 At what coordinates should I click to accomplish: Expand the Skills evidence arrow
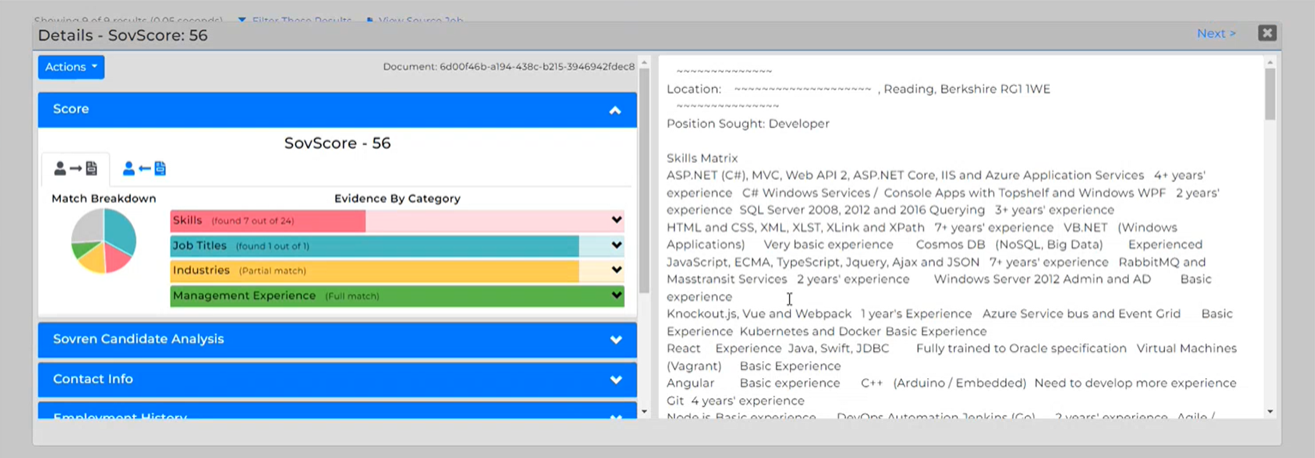pyautogui.click(x=616, y=220)
